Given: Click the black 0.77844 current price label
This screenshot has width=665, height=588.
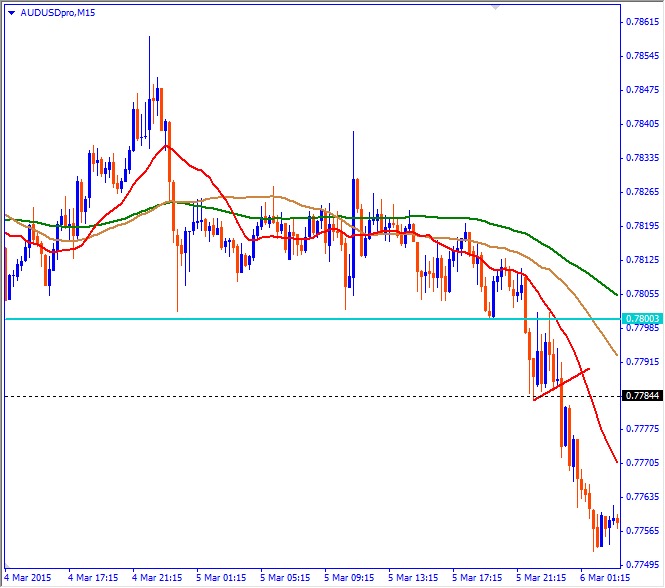Looking at the screenshot, I should pos(642,396).
